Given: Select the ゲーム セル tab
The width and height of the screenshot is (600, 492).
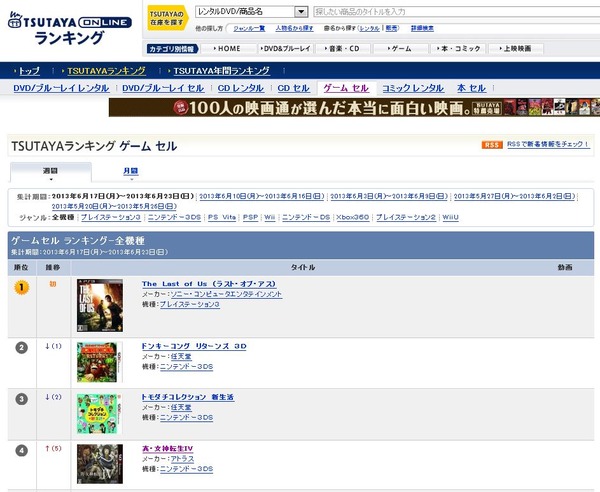Looking at the screenshot, I should pos(346,88).
